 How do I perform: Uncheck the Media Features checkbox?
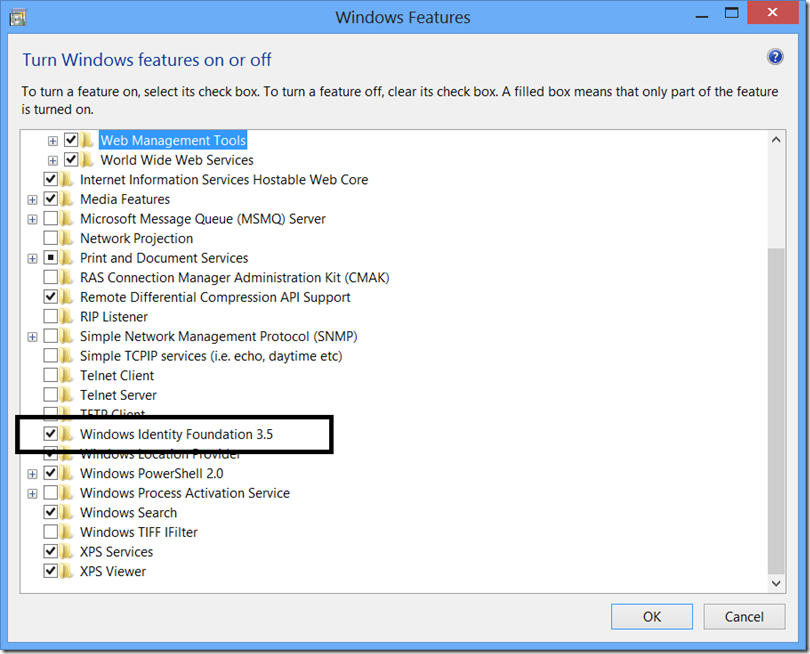coord(51,199)
